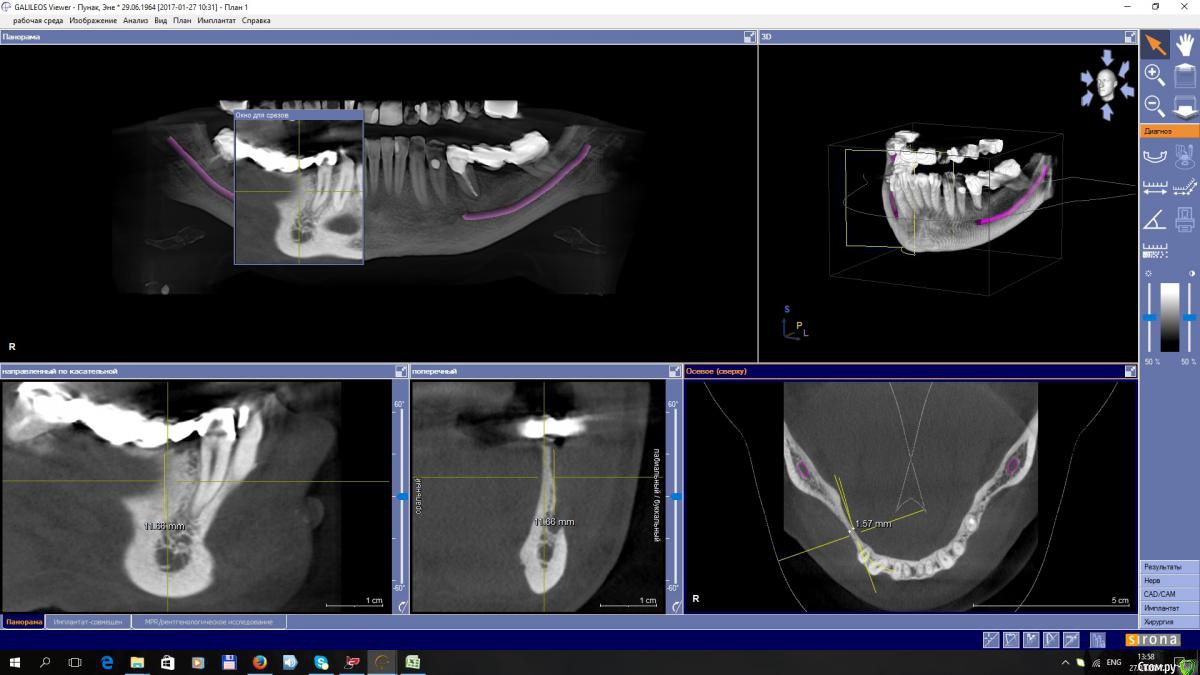Open Firefox from the Windows taskbar
The image size is (1200, 675).
click(x=259, y=662)
